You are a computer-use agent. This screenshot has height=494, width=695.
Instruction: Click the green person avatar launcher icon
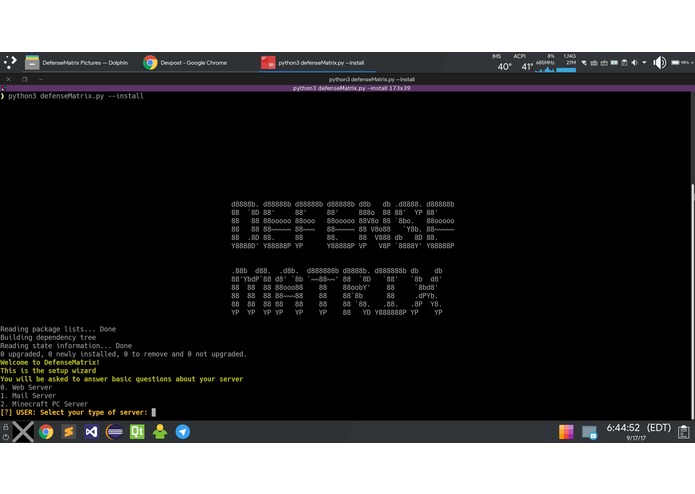pos(160,432)
